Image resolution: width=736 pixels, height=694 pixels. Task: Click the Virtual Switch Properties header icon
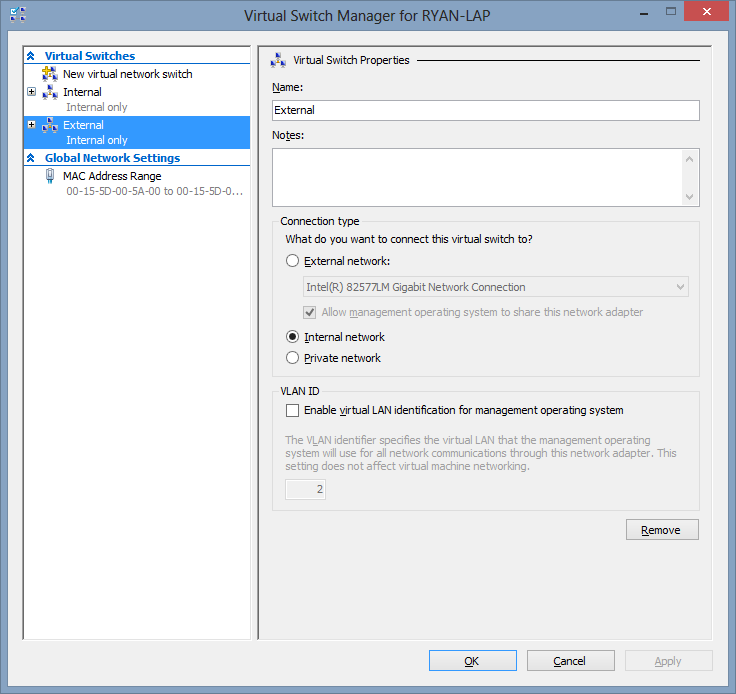pyautogui.click(x=278, y=60)
